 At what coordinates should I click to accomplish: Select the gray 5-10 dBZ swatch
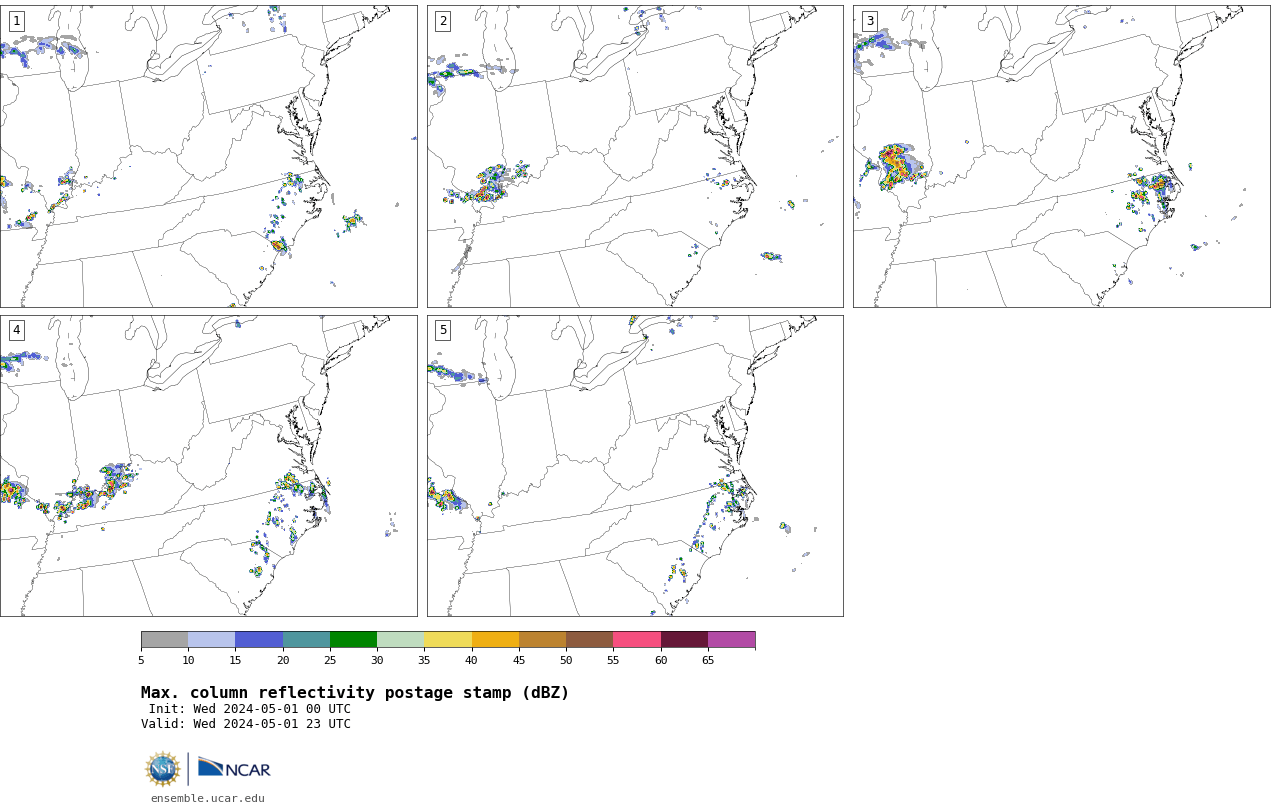click(x=164, y=640)
